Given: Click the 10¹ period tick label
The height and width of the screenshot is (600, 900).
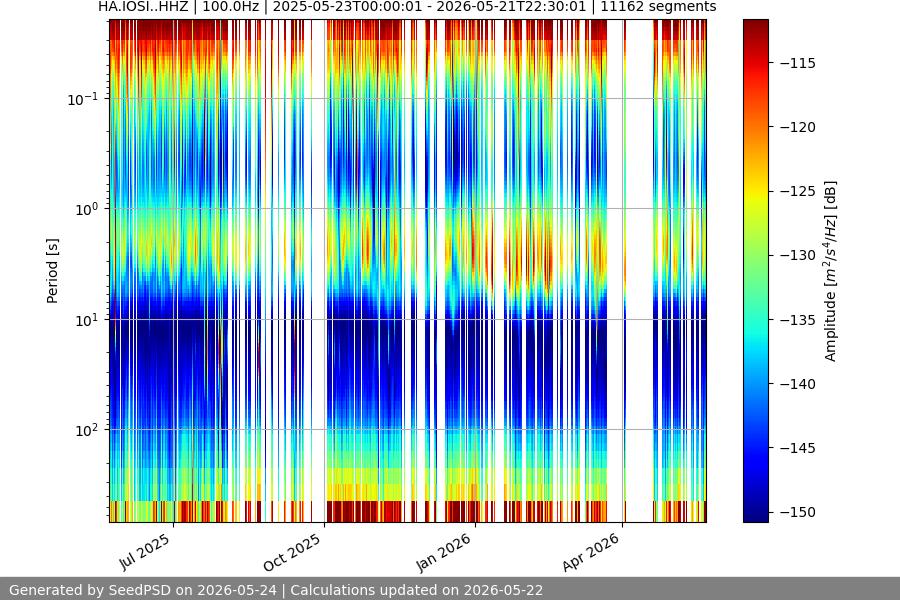Looking at the screenshot, I should 86,320.
